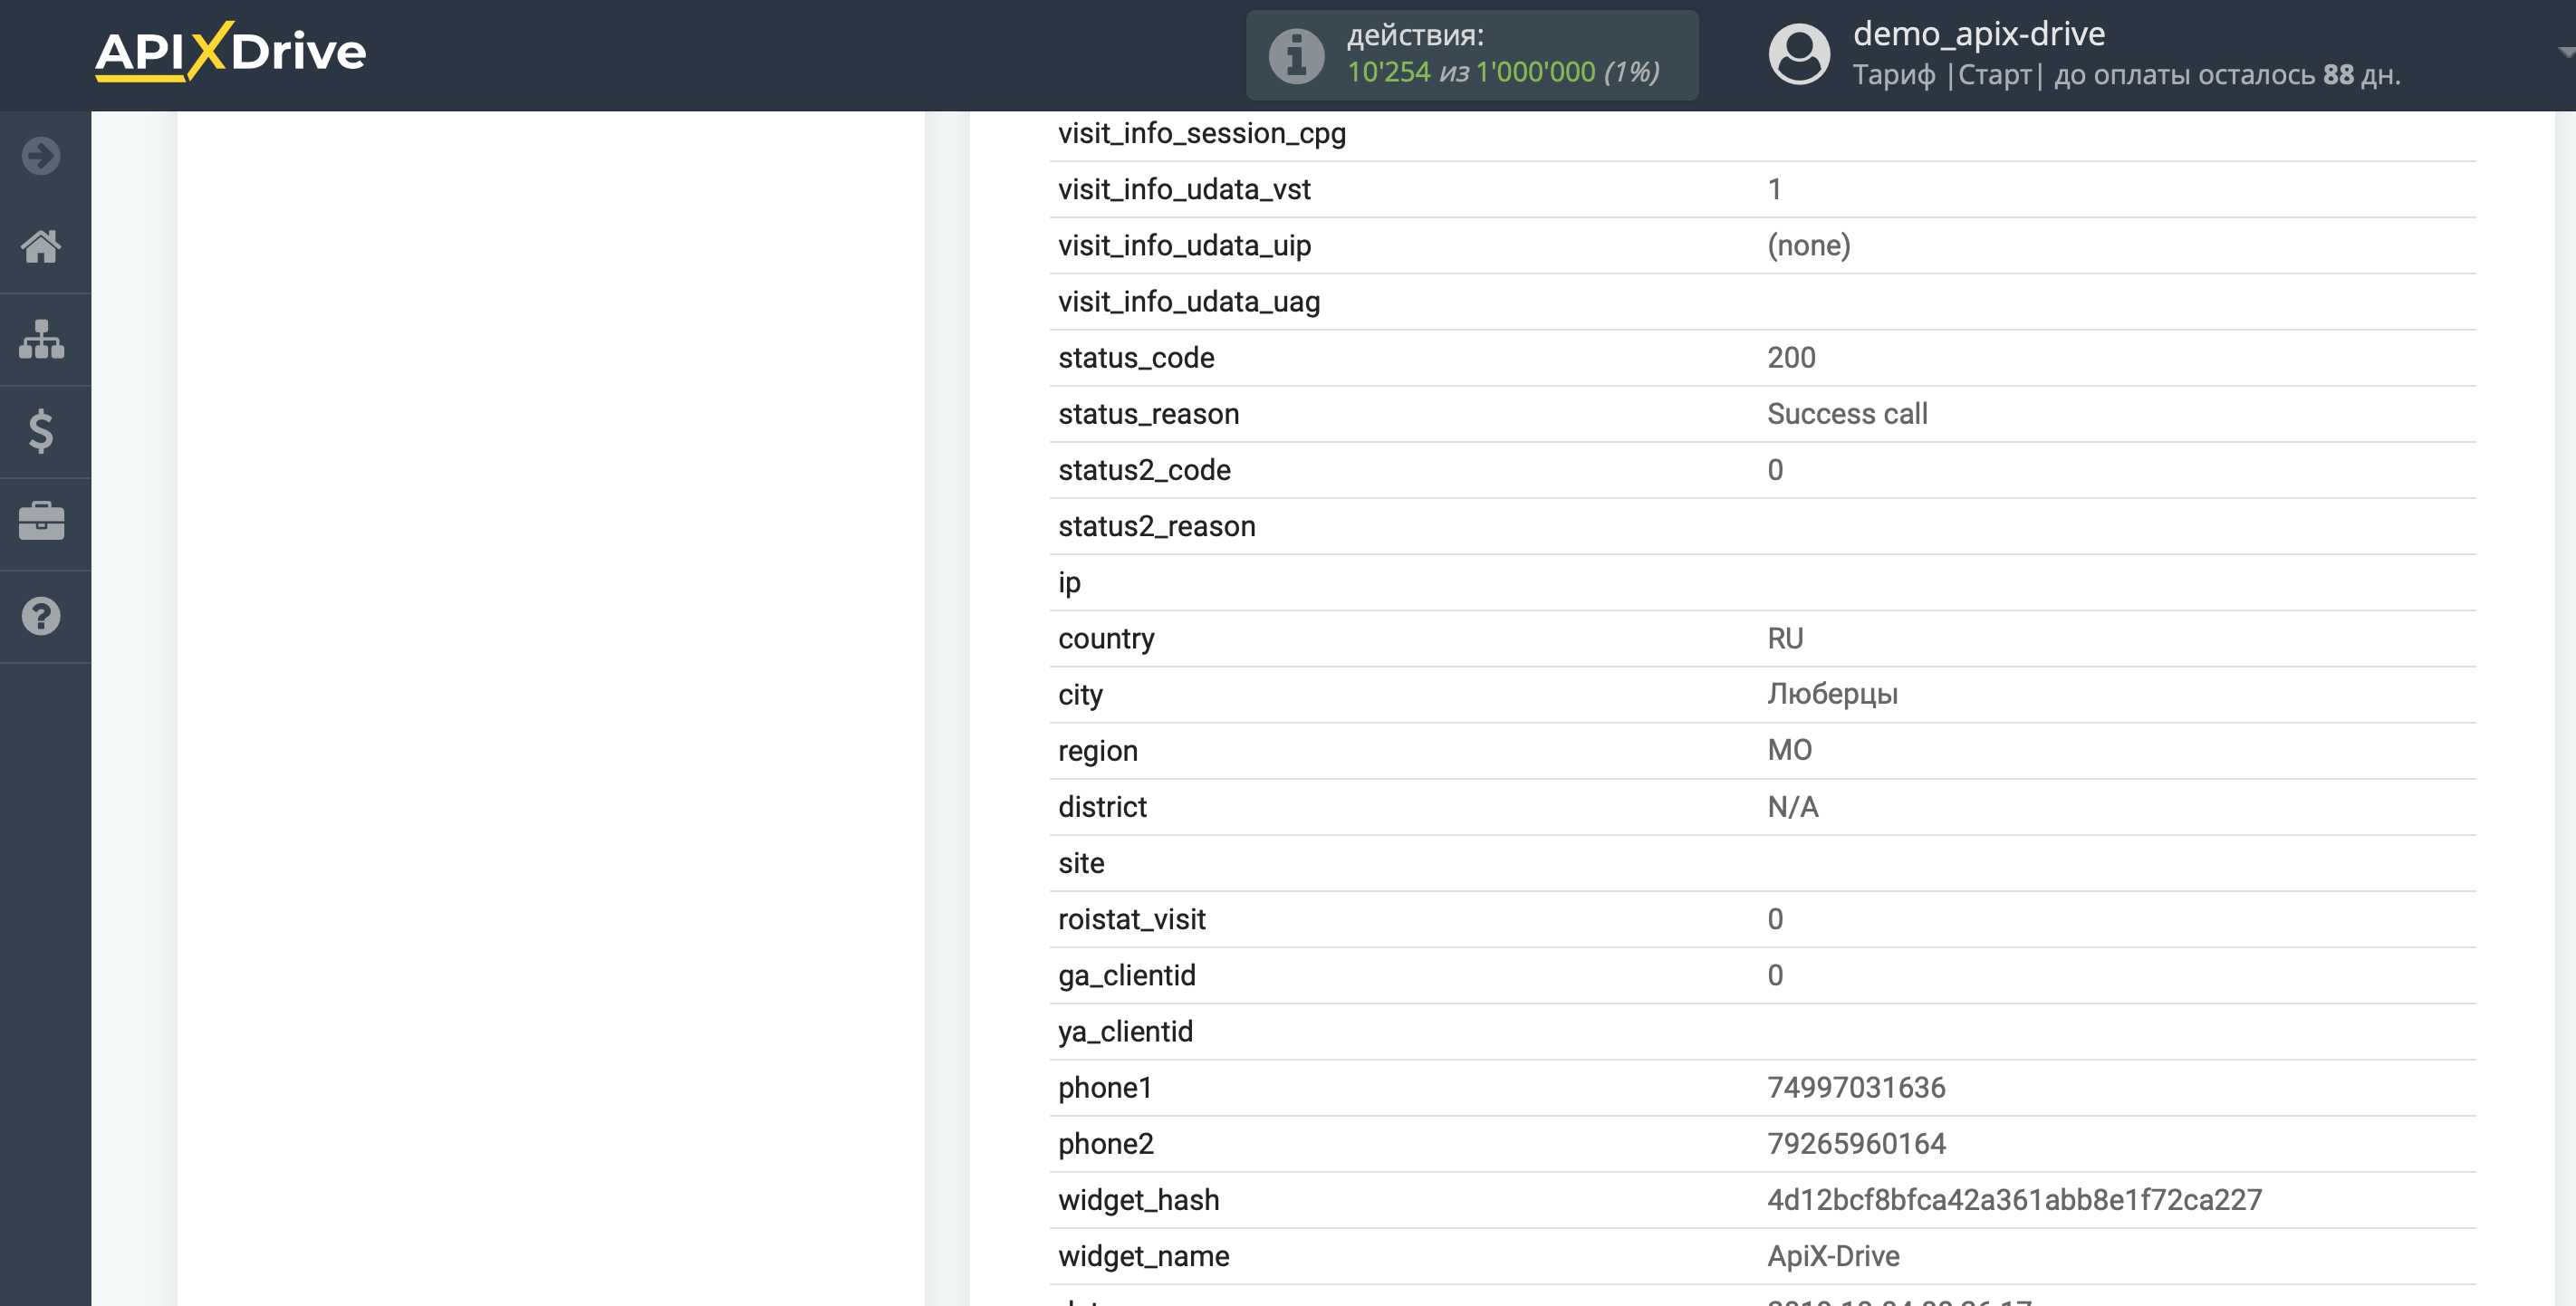This screenshot has width=2576, height=1306.
Task: Click the Success call value
Action: click(1847, 414)
